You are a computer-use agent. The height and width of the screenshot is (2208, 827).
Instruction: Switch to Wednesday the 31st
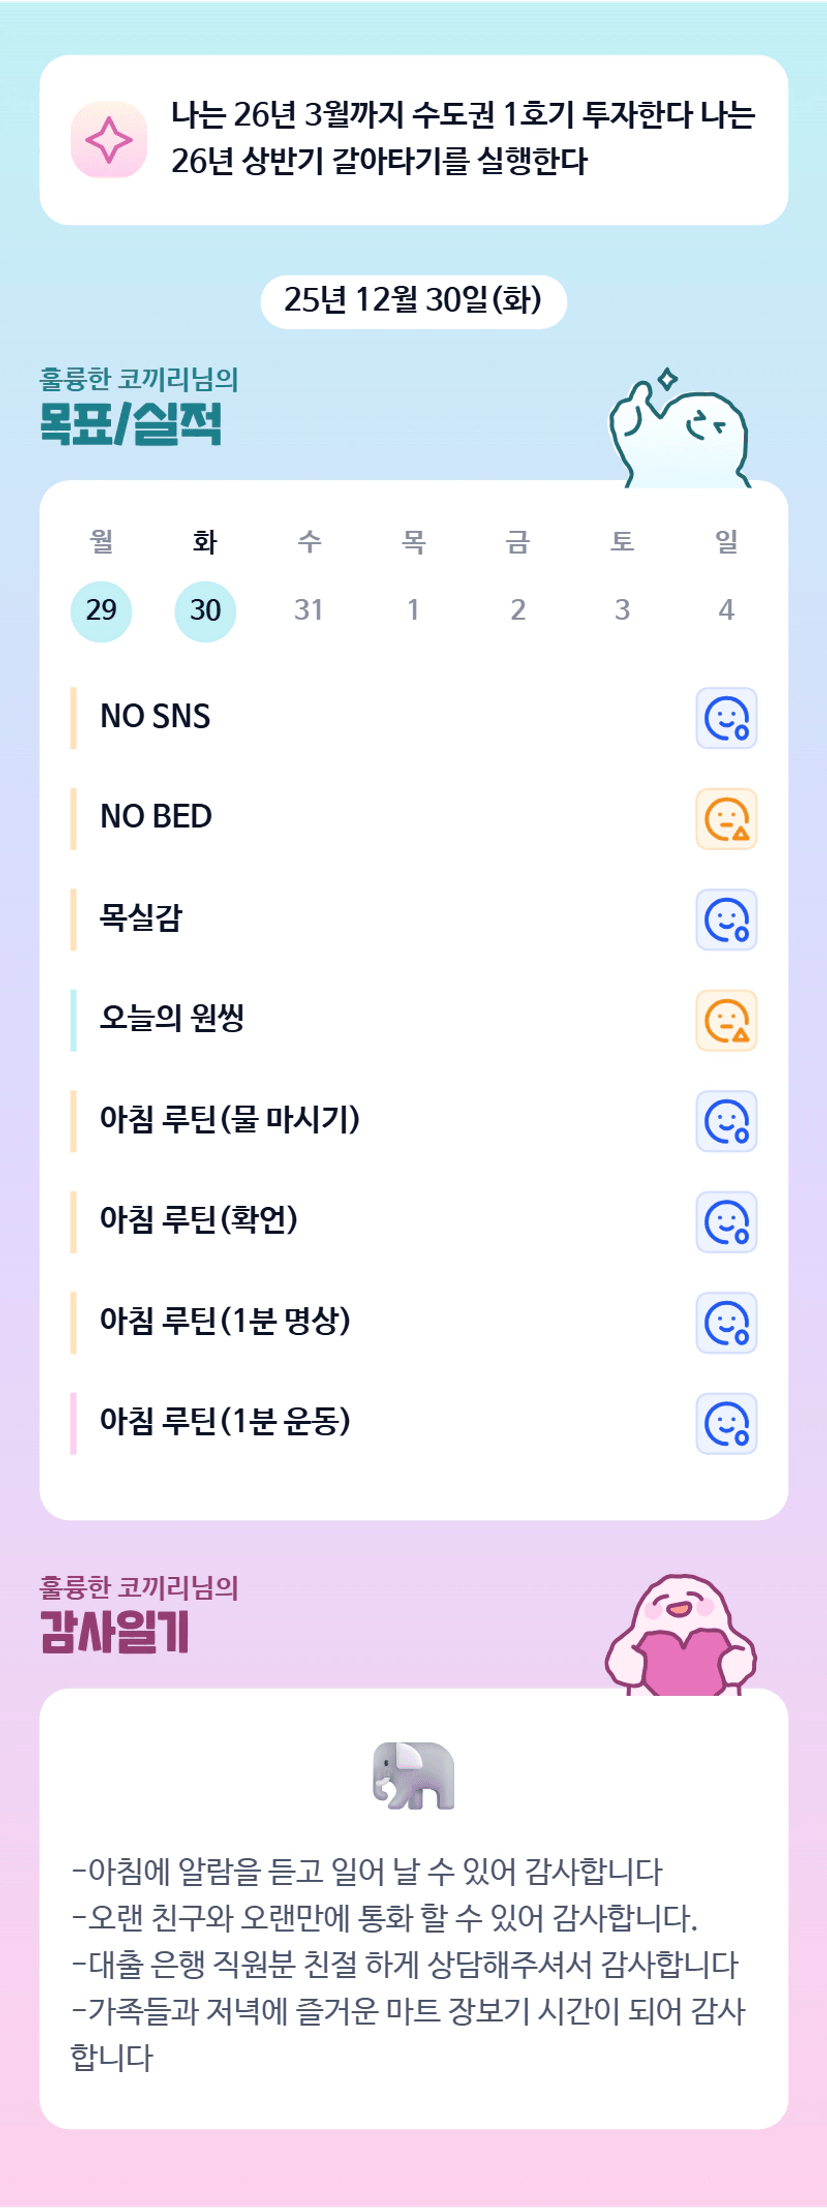(x=309, y=610)
